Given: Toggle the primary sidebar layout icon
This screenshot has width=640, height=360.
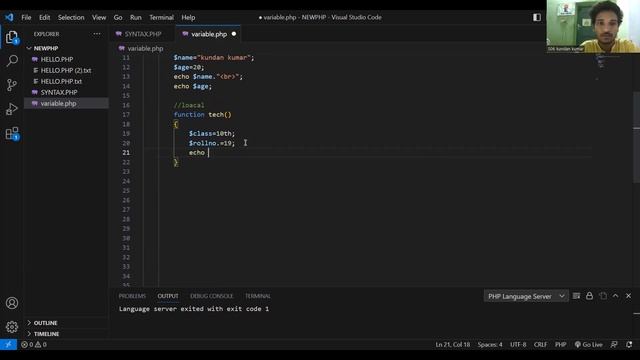Looking at the screenshot, I should pyautogui.click(x=537, y=17).
